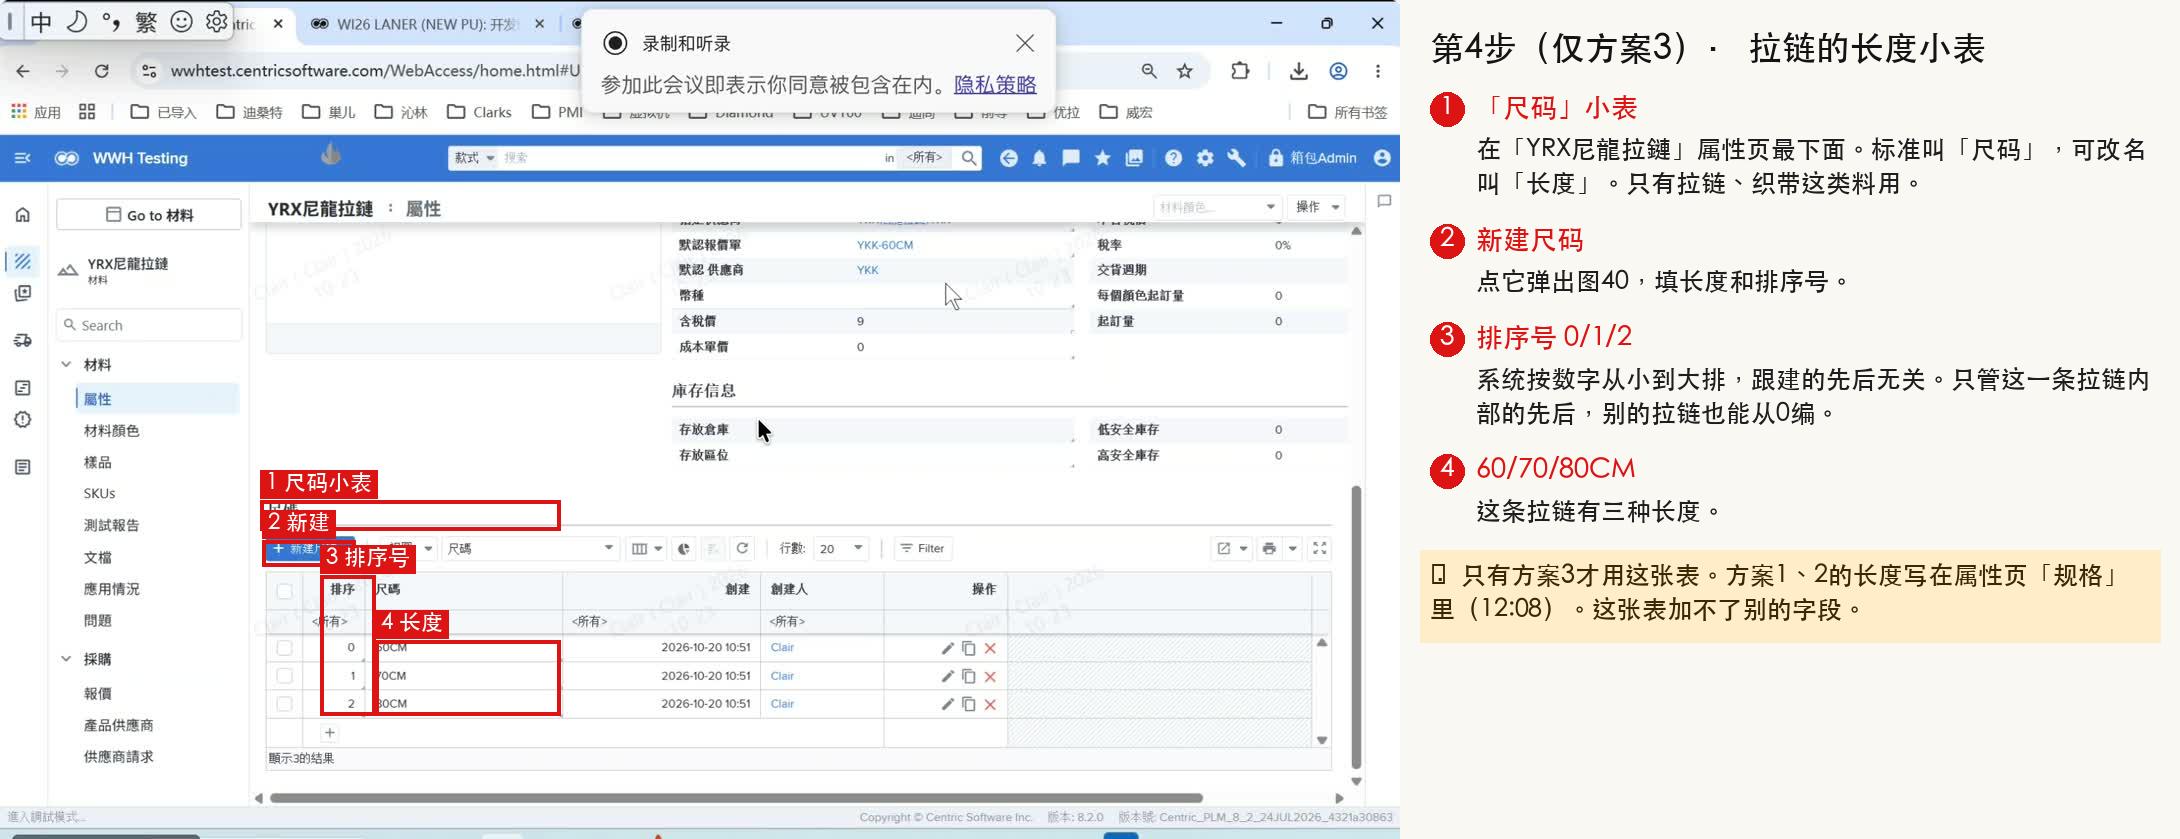The height and width of the screenshot is (839, 2180).
Task: Click the wrench tools icon
Action: [x=1236, y=158]
